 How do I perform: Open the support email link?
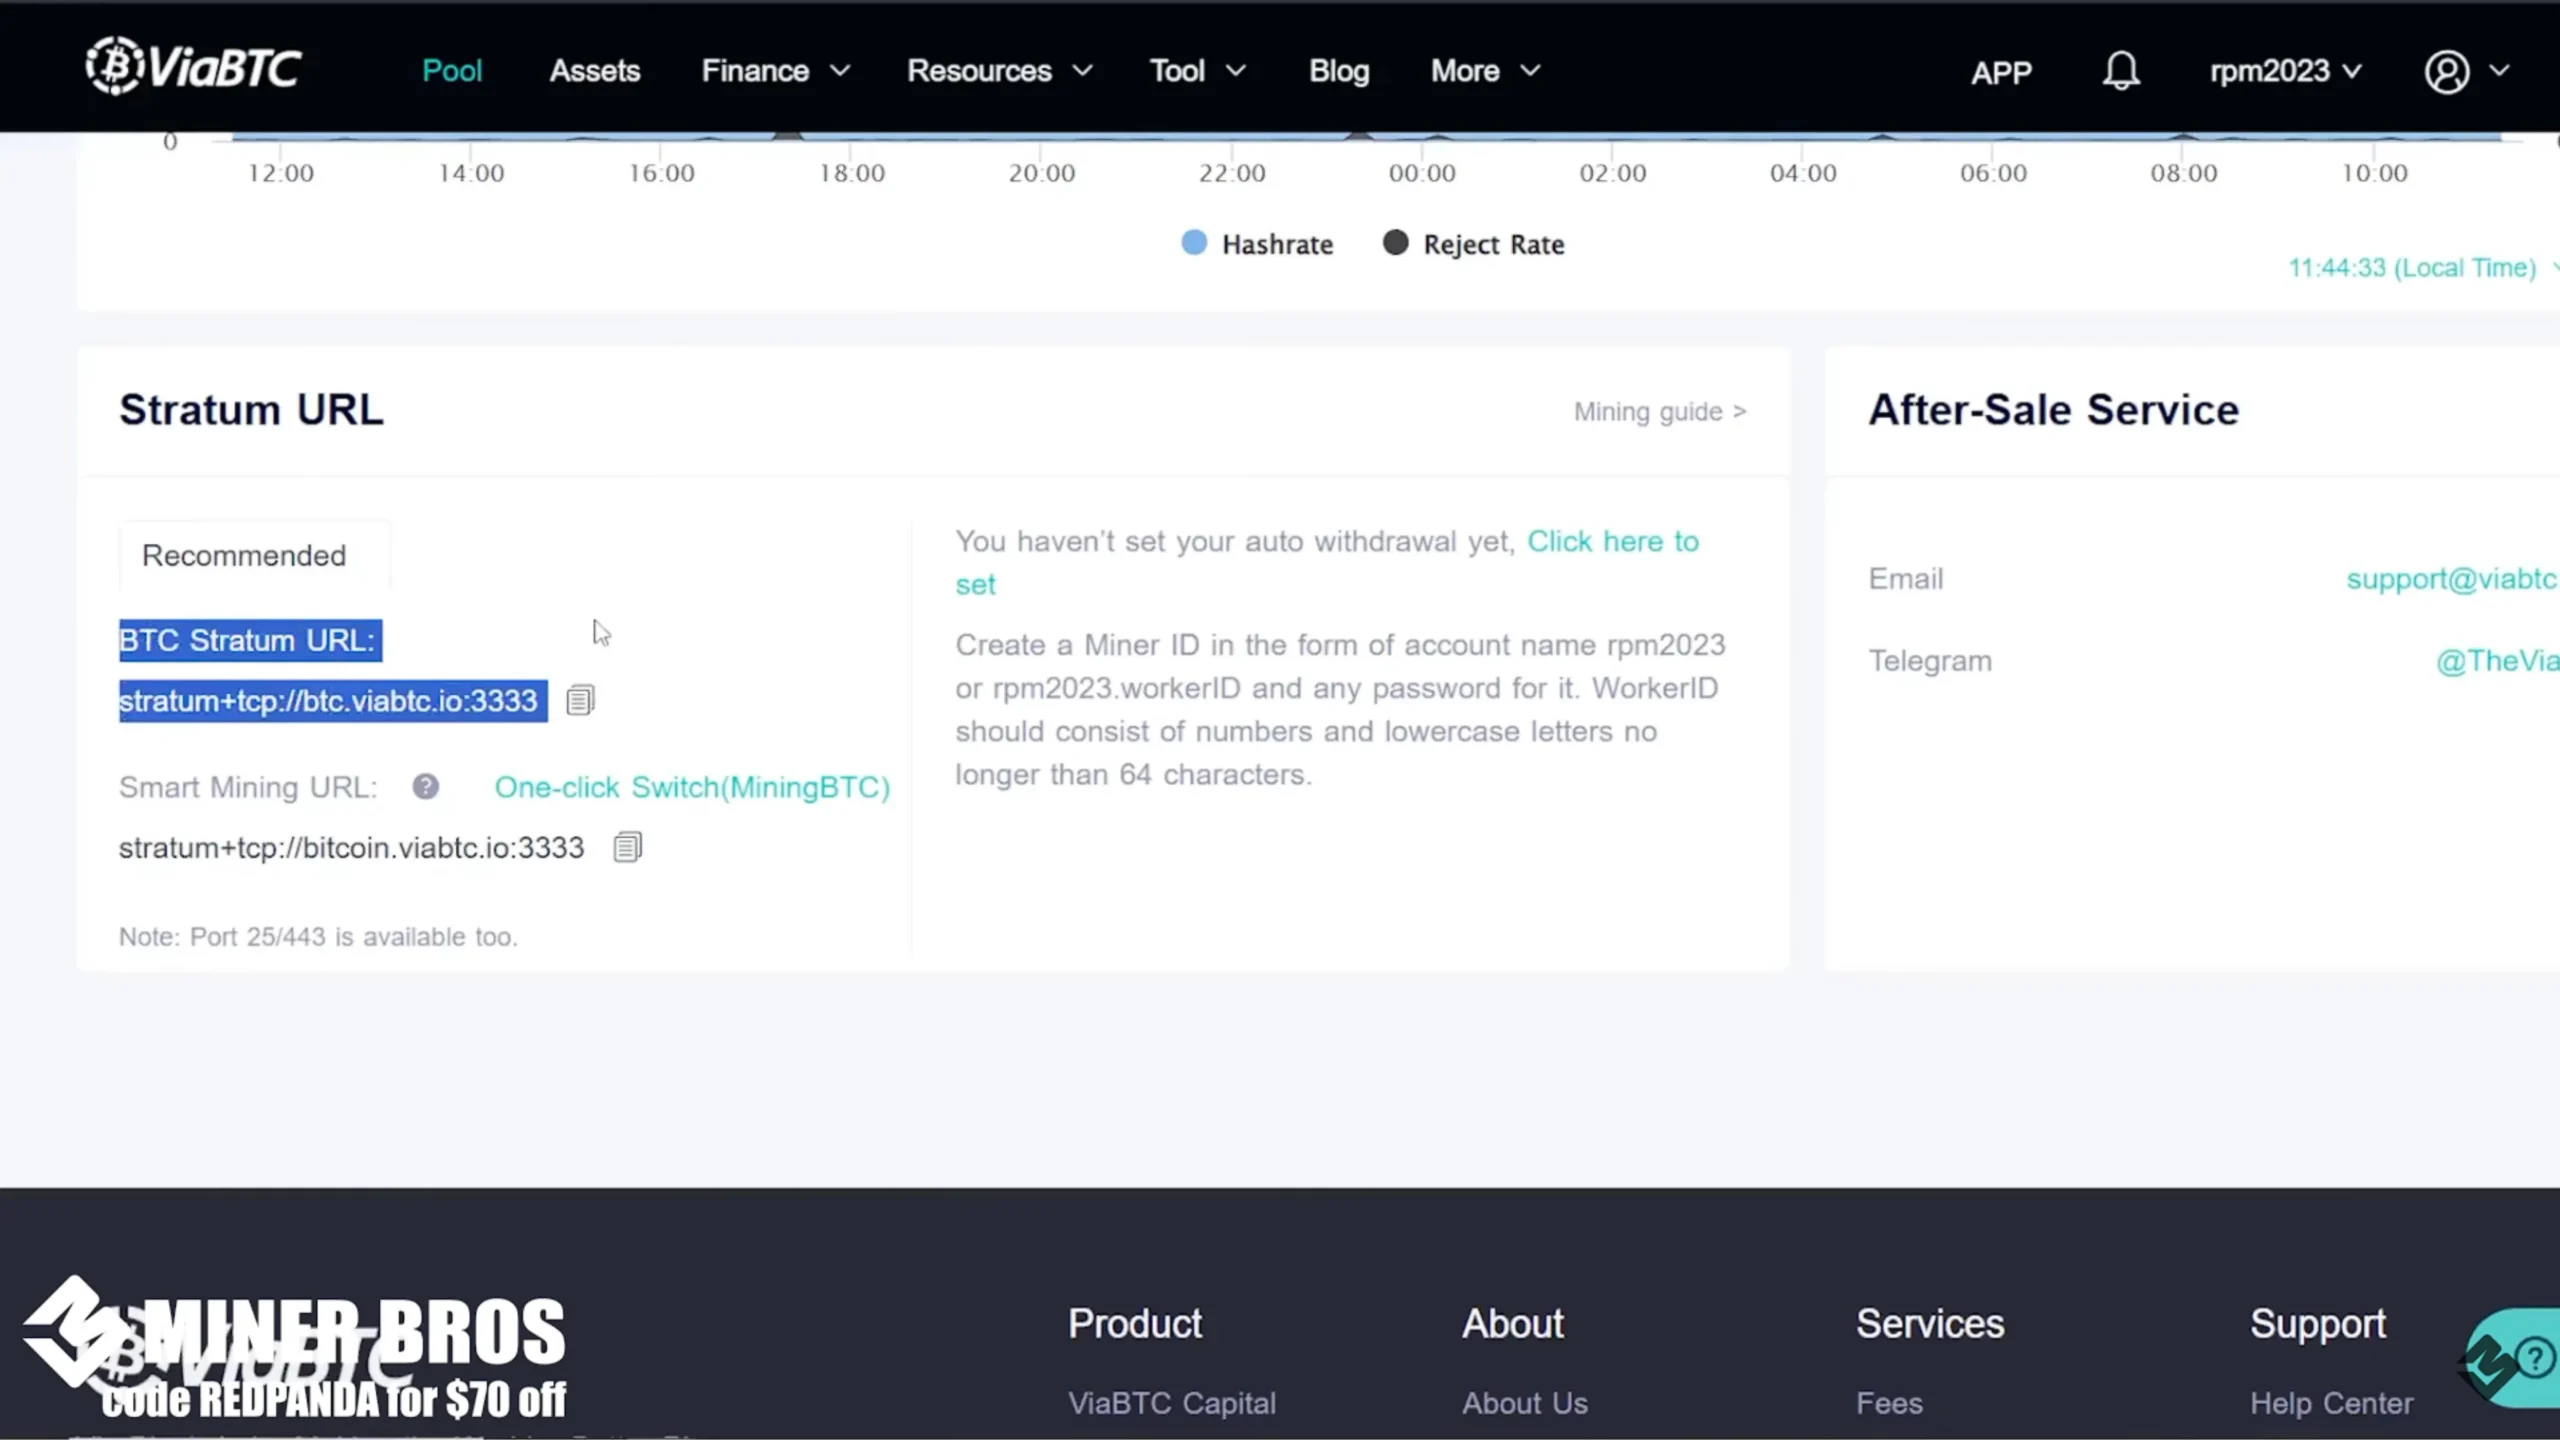2452,578
